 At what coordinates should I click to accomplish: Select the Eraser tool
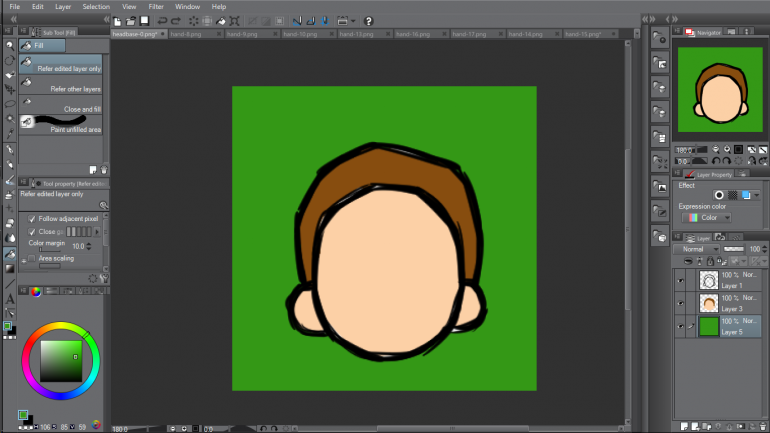(x=10, y=223)
